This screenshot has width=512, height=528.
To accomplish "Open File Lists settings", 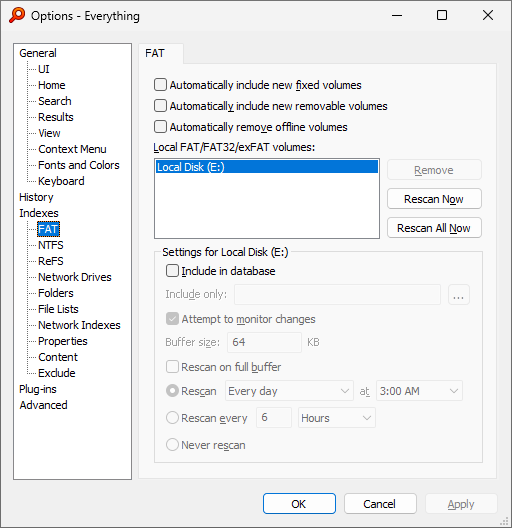I will pos(58,309).
